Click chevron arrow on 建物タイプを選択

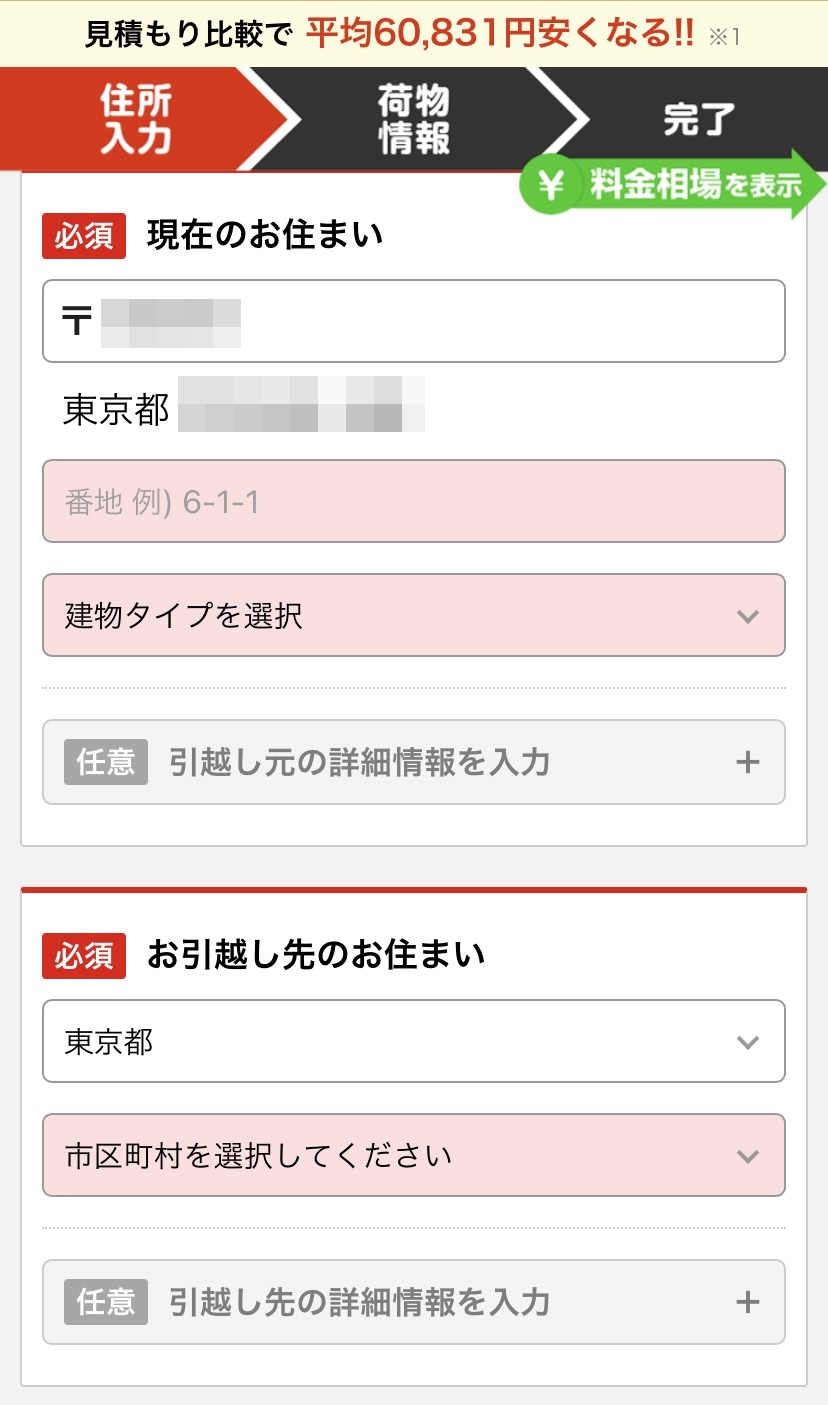pos(747,616)
